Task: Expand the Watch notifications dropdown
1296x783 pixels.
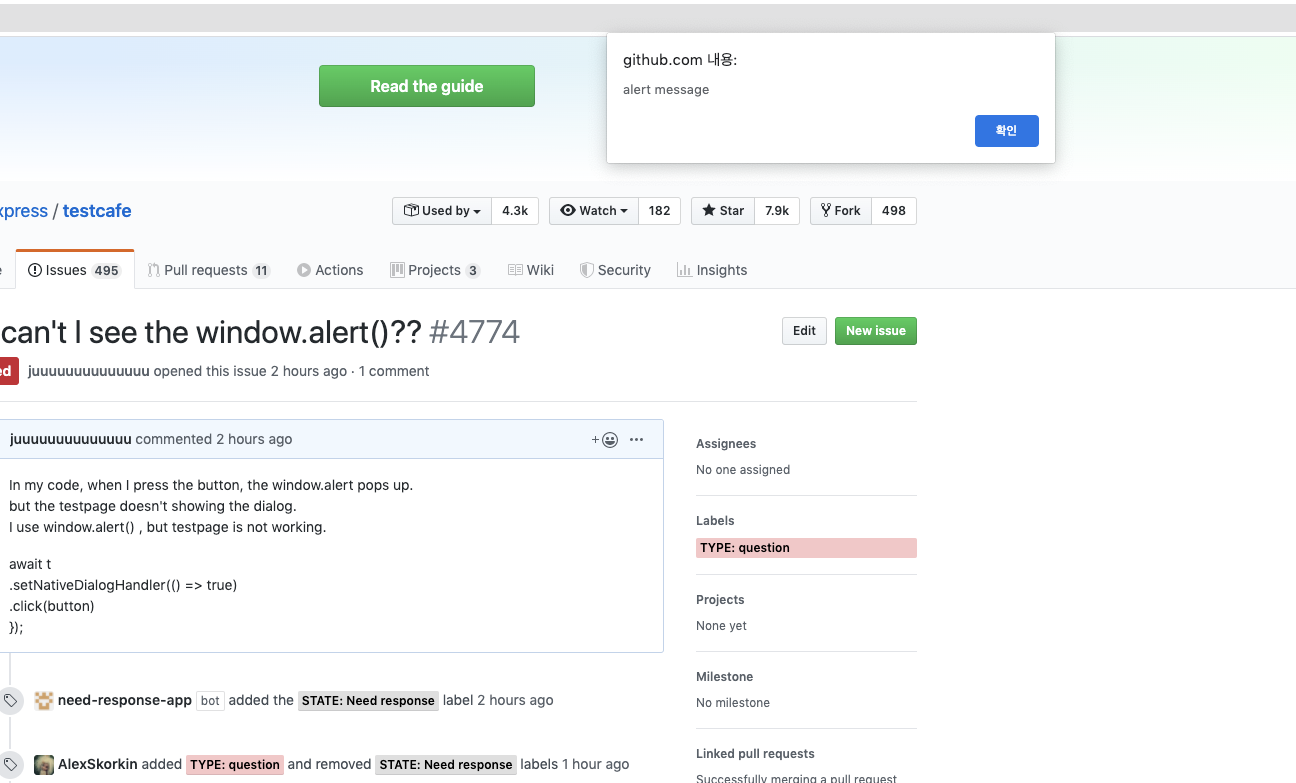Action: [x=593, y=210]
